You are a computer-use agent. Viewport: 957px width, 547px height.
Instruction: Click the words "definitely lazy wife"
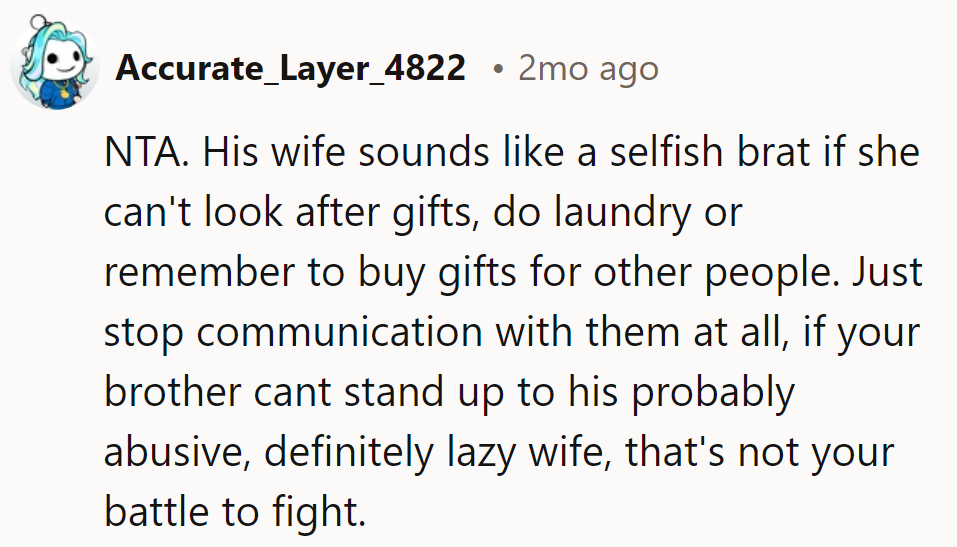[428, 451]
